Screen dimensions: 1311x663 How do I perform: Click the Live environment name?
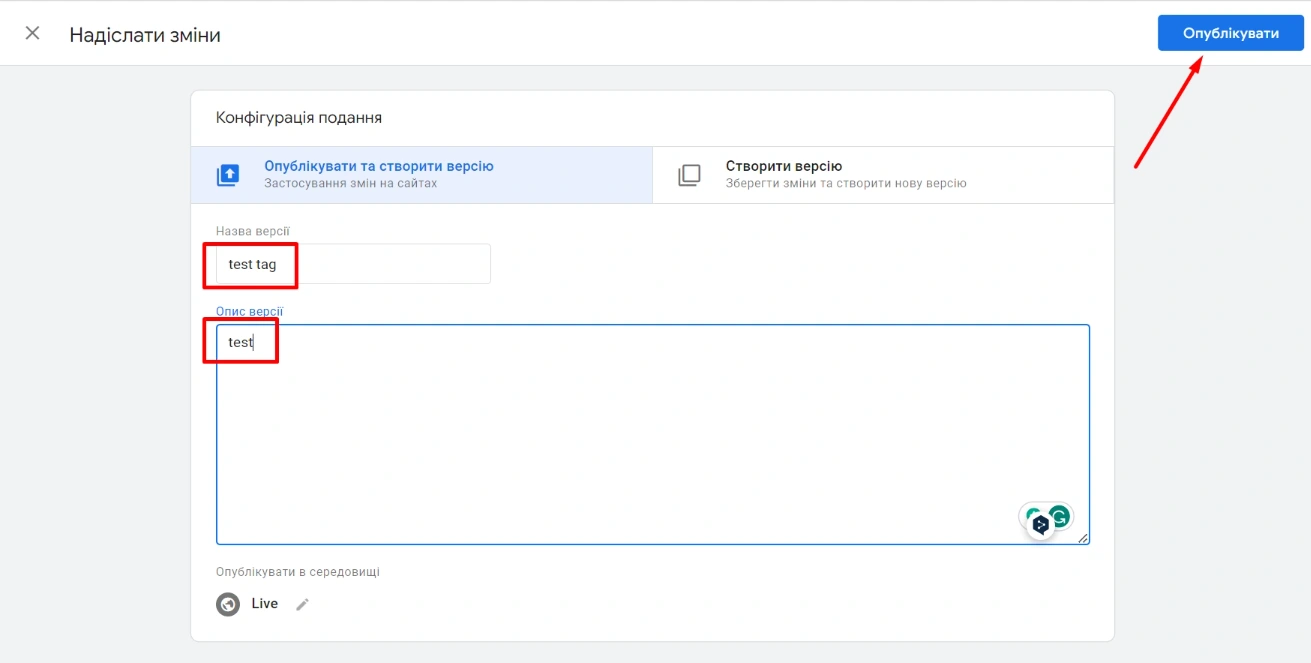(264, 604)
